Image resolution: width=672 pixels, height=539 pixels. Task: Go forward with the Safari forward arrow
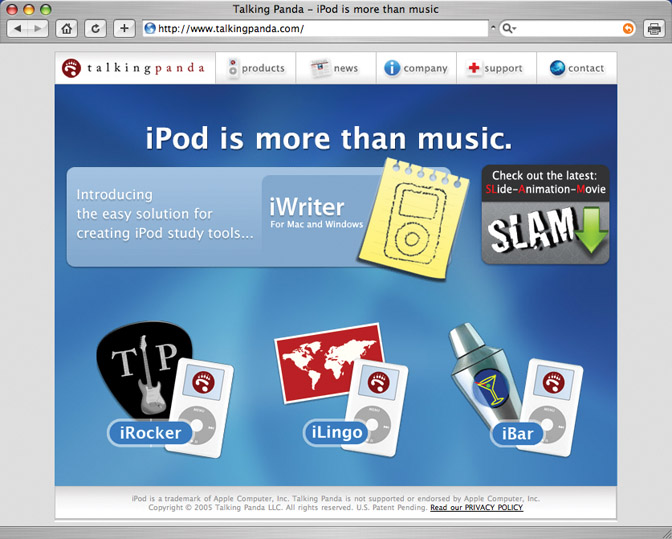coord(38,29)
